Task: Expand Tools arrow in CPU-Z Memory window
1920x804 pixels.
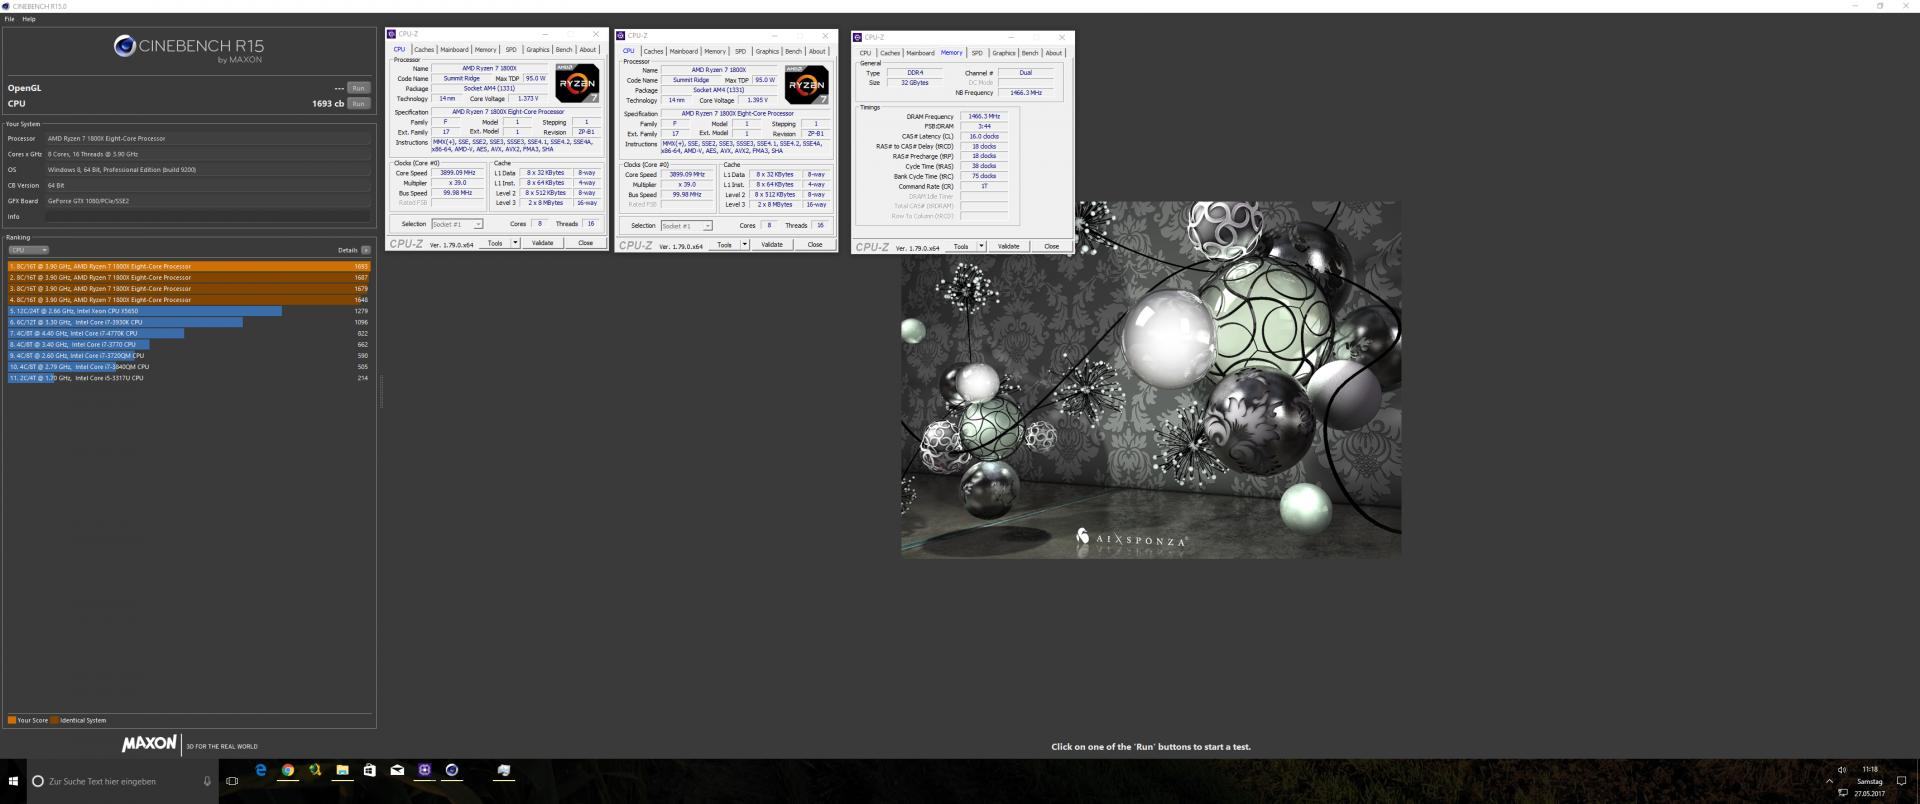Action: click(981, 246)
